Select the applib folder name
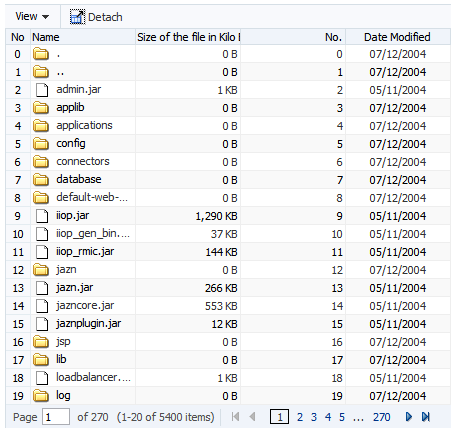The height and width of the screenshot is (428, 451). coord(70,108)
